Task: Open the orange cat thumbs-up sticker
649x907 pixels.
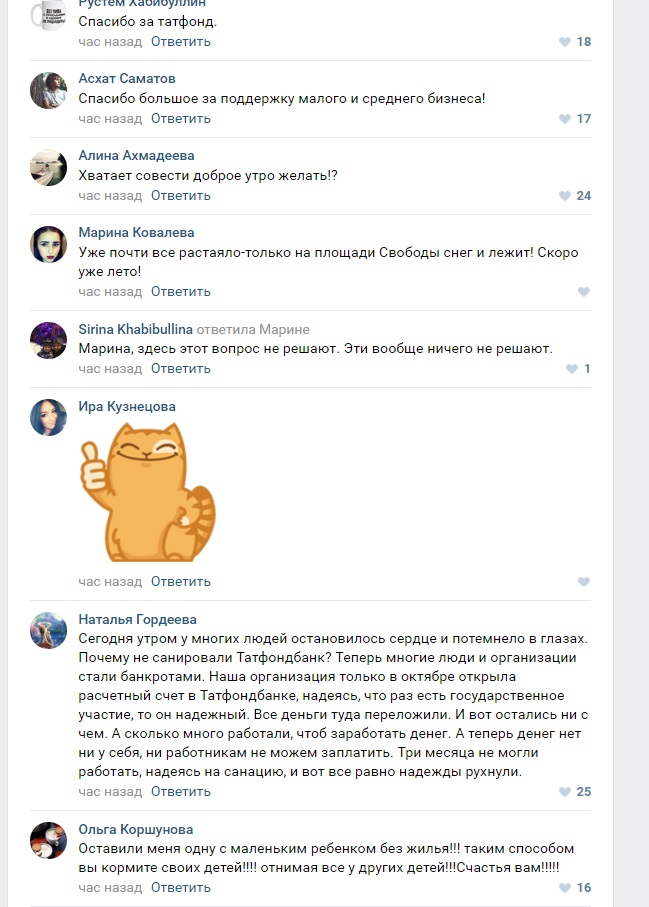Action: point(146,491)
